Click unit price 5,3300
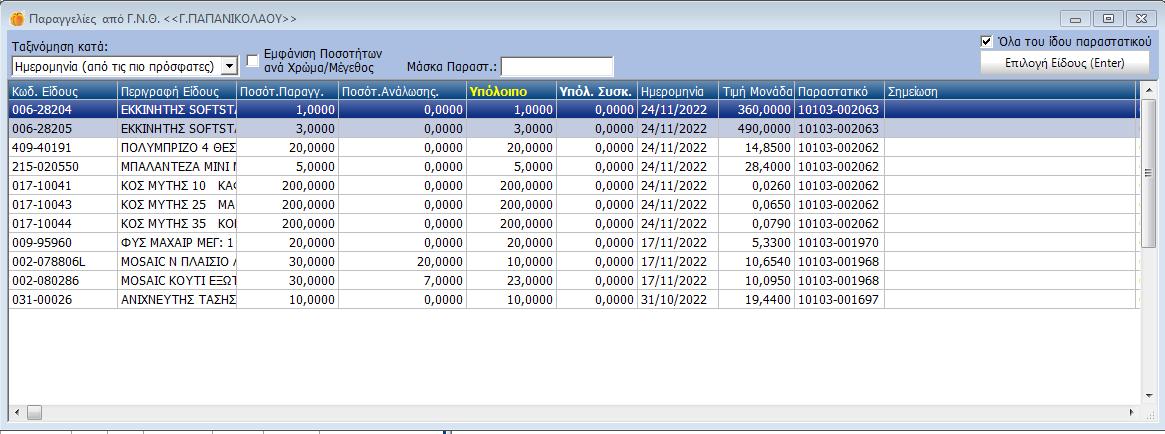 click(x=771, y=242)
